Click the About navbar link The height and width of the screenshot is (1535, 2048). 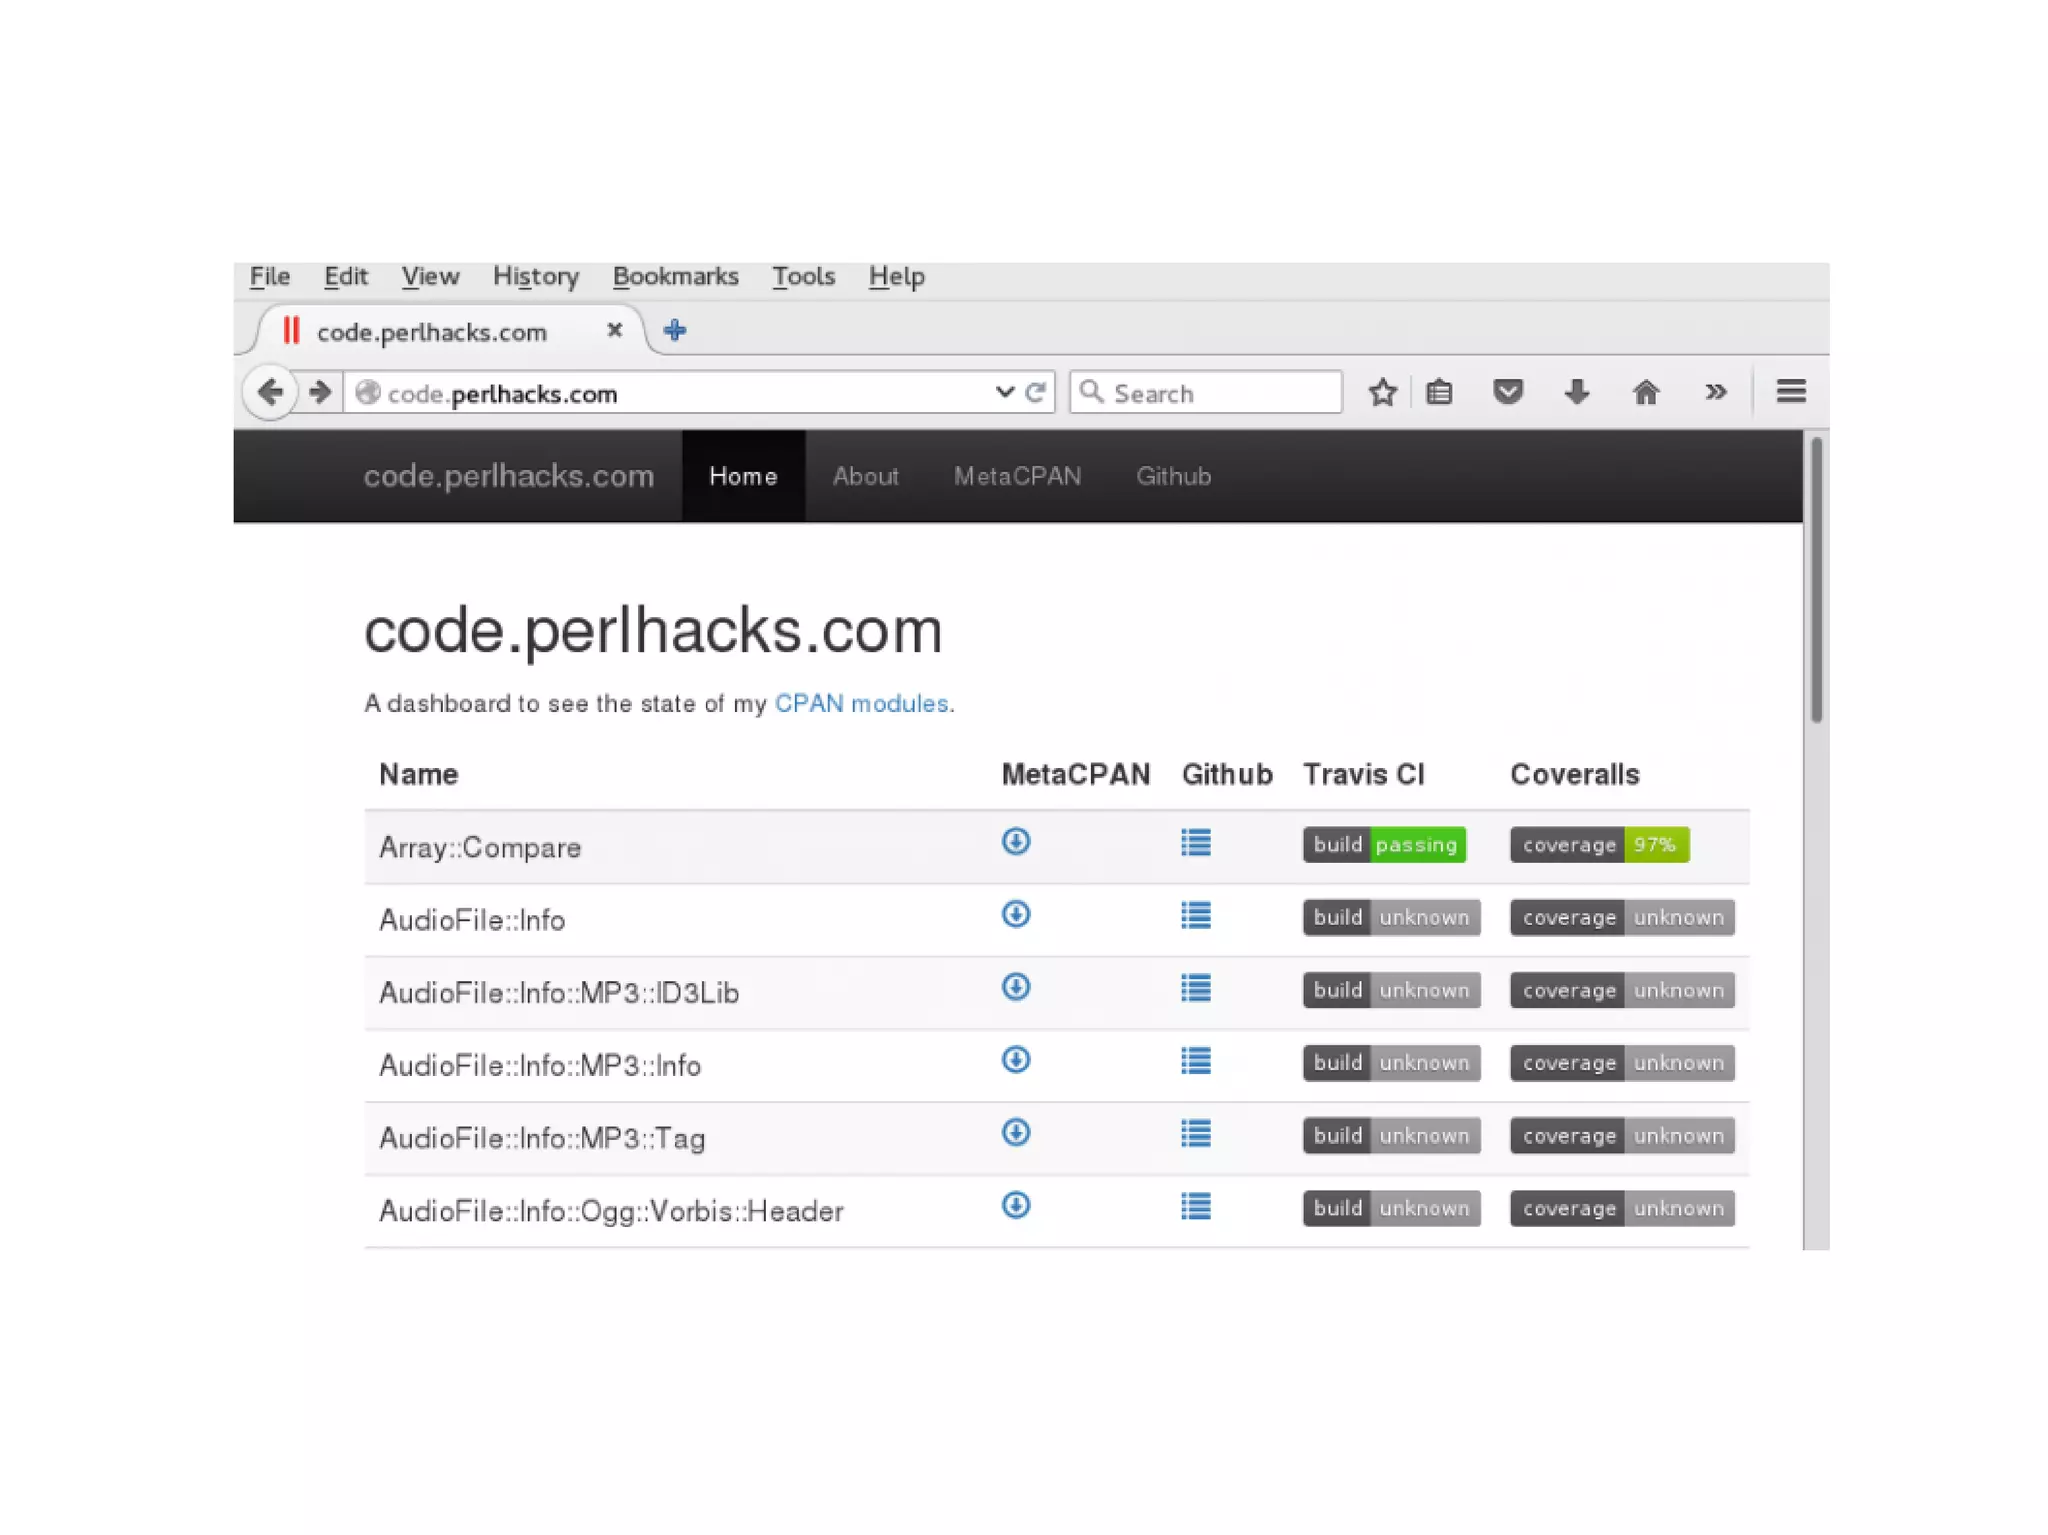[865, 477]
